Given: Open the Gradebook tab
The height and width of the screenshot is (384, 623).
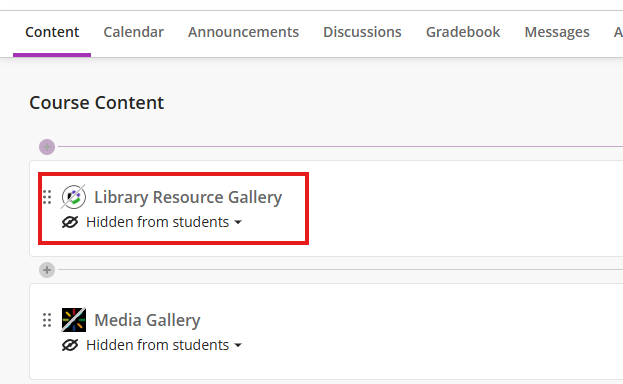Looking at the screenshot, I should click(463, 32).
